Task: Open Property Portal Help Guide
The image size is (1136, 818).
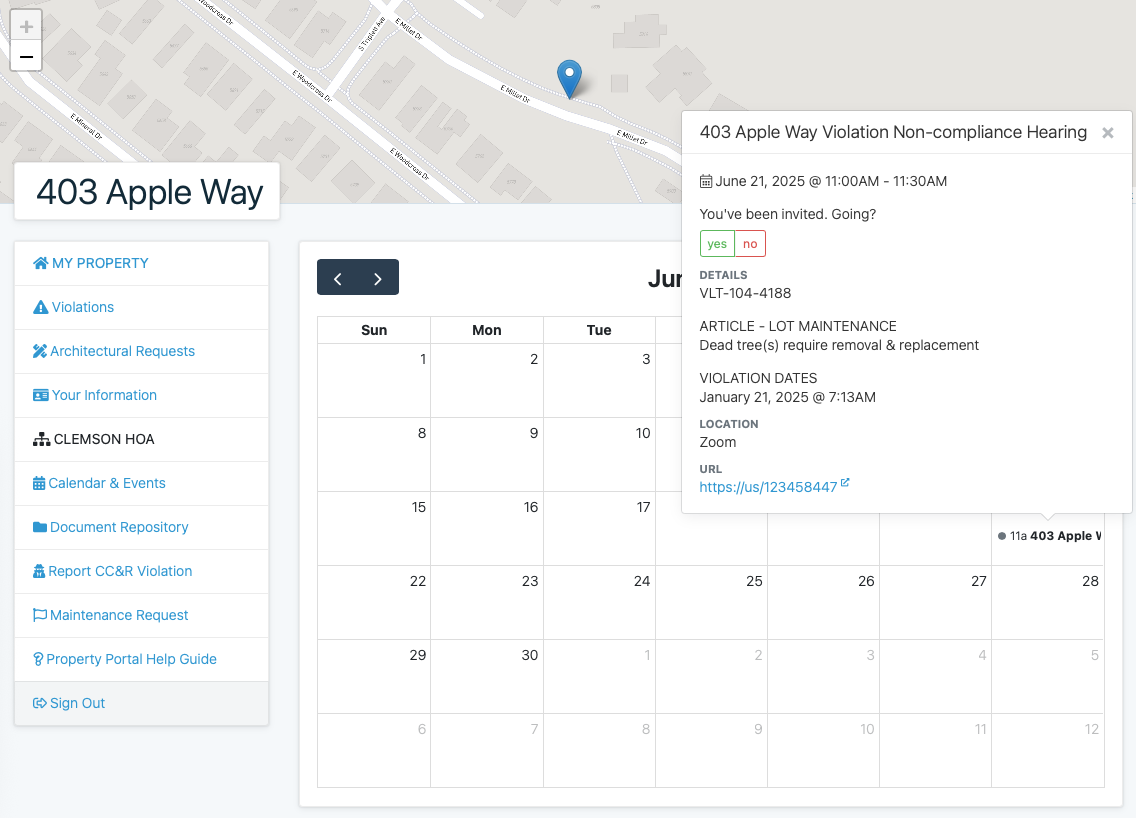Action: click(x=141, y=659)
